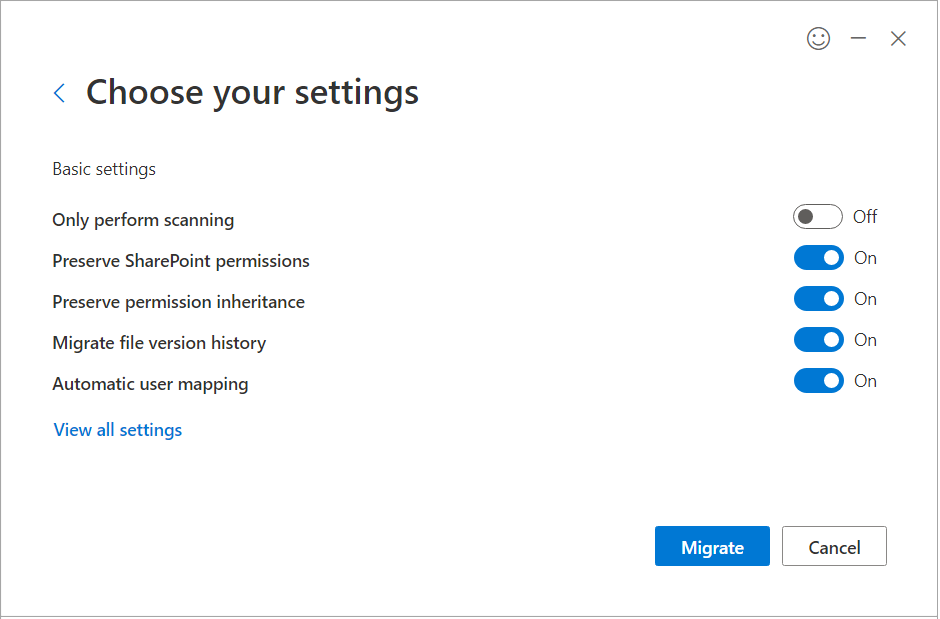The width and height of the screenshot is (940, 619).
Task: Turn off Preserve SharePoint permissions
Action: click(x=818, y=258)
